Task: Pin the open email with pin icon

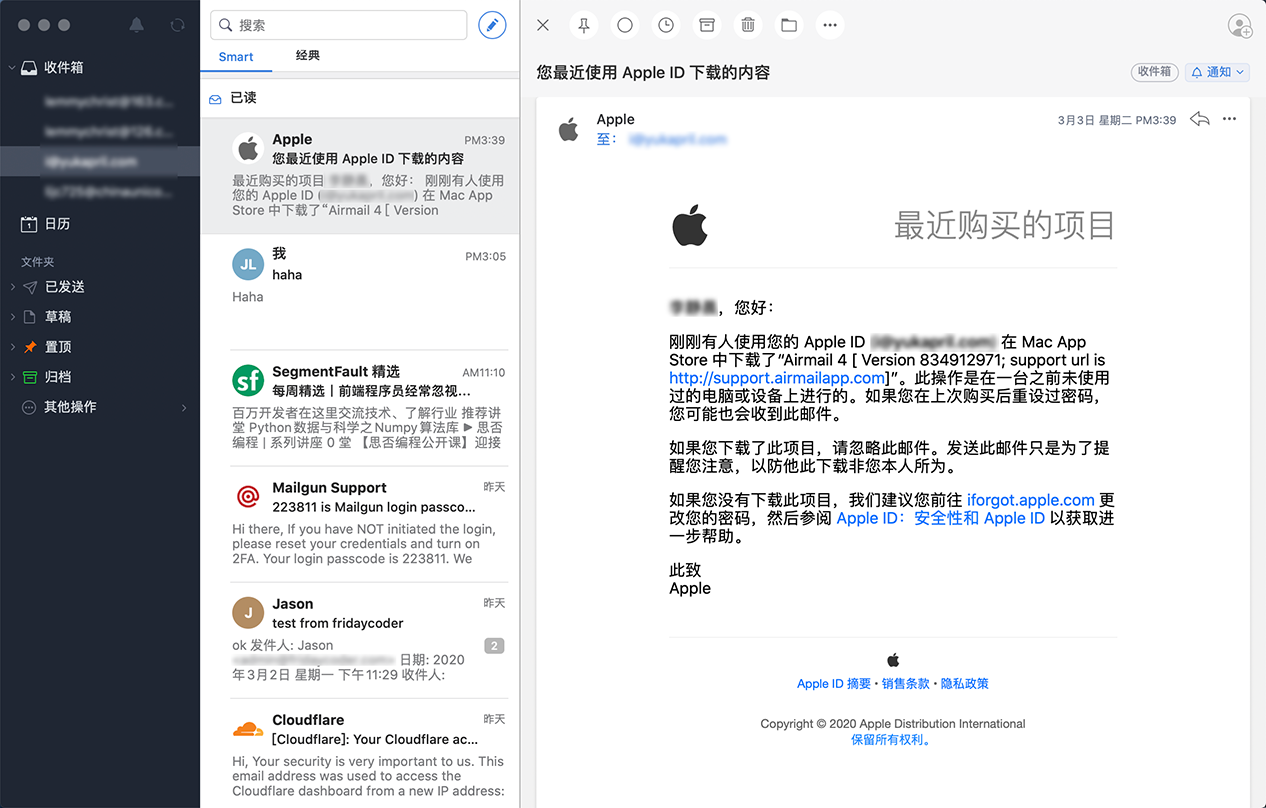Action: click(x=584, y=25)
